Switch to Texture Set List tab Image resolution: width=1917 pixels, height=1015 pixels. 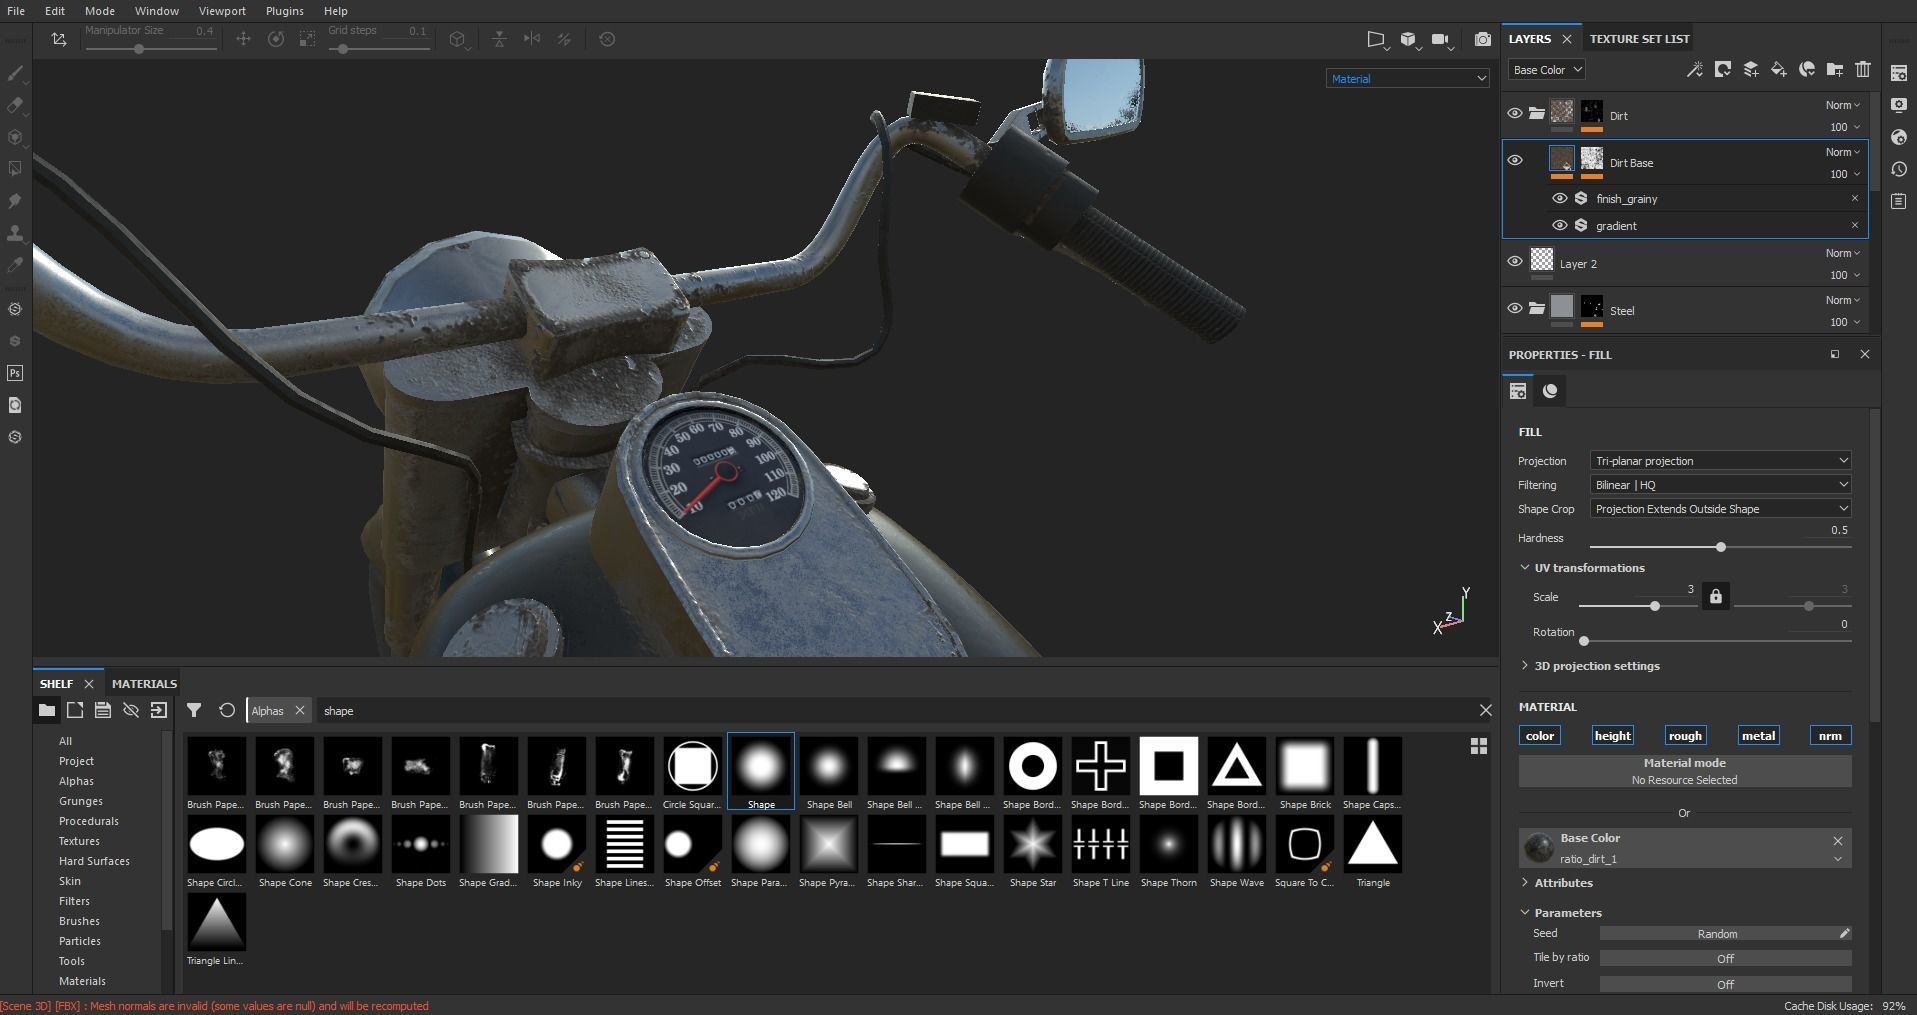point(1639,39)
